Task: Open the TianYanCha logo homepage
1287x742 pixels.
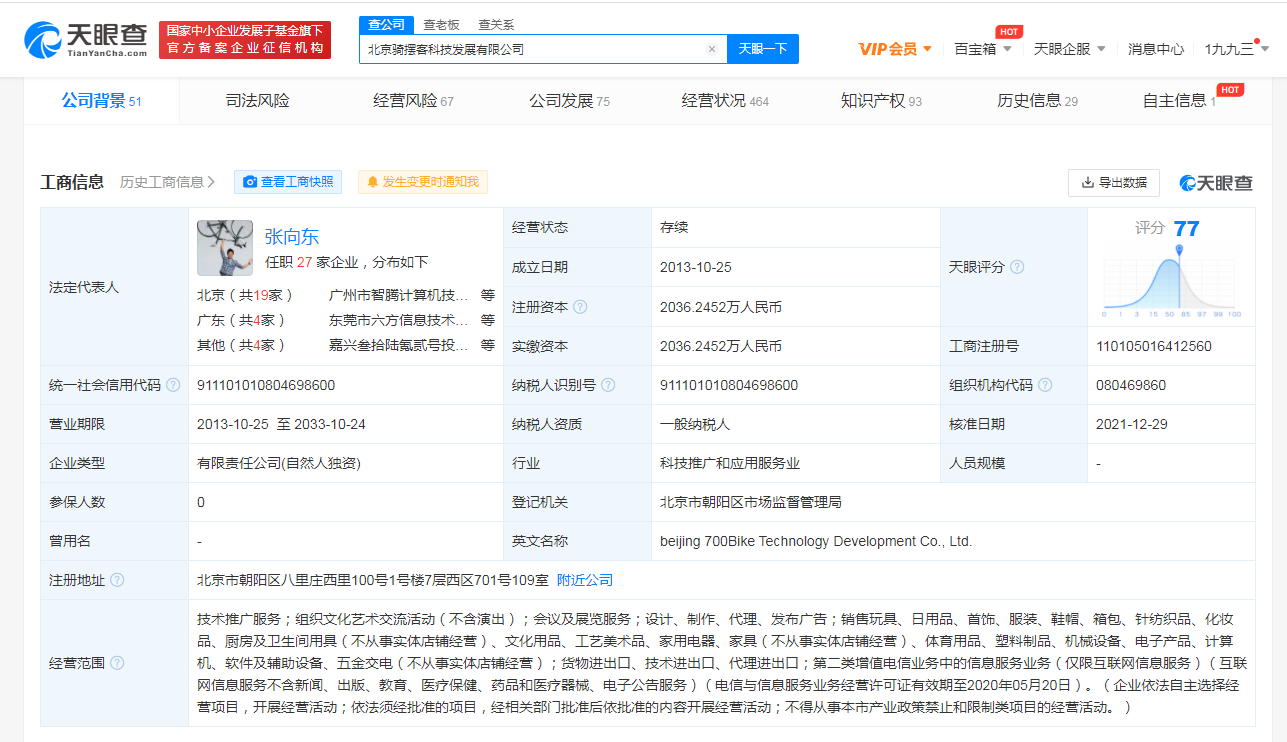Action: point(85,39)
